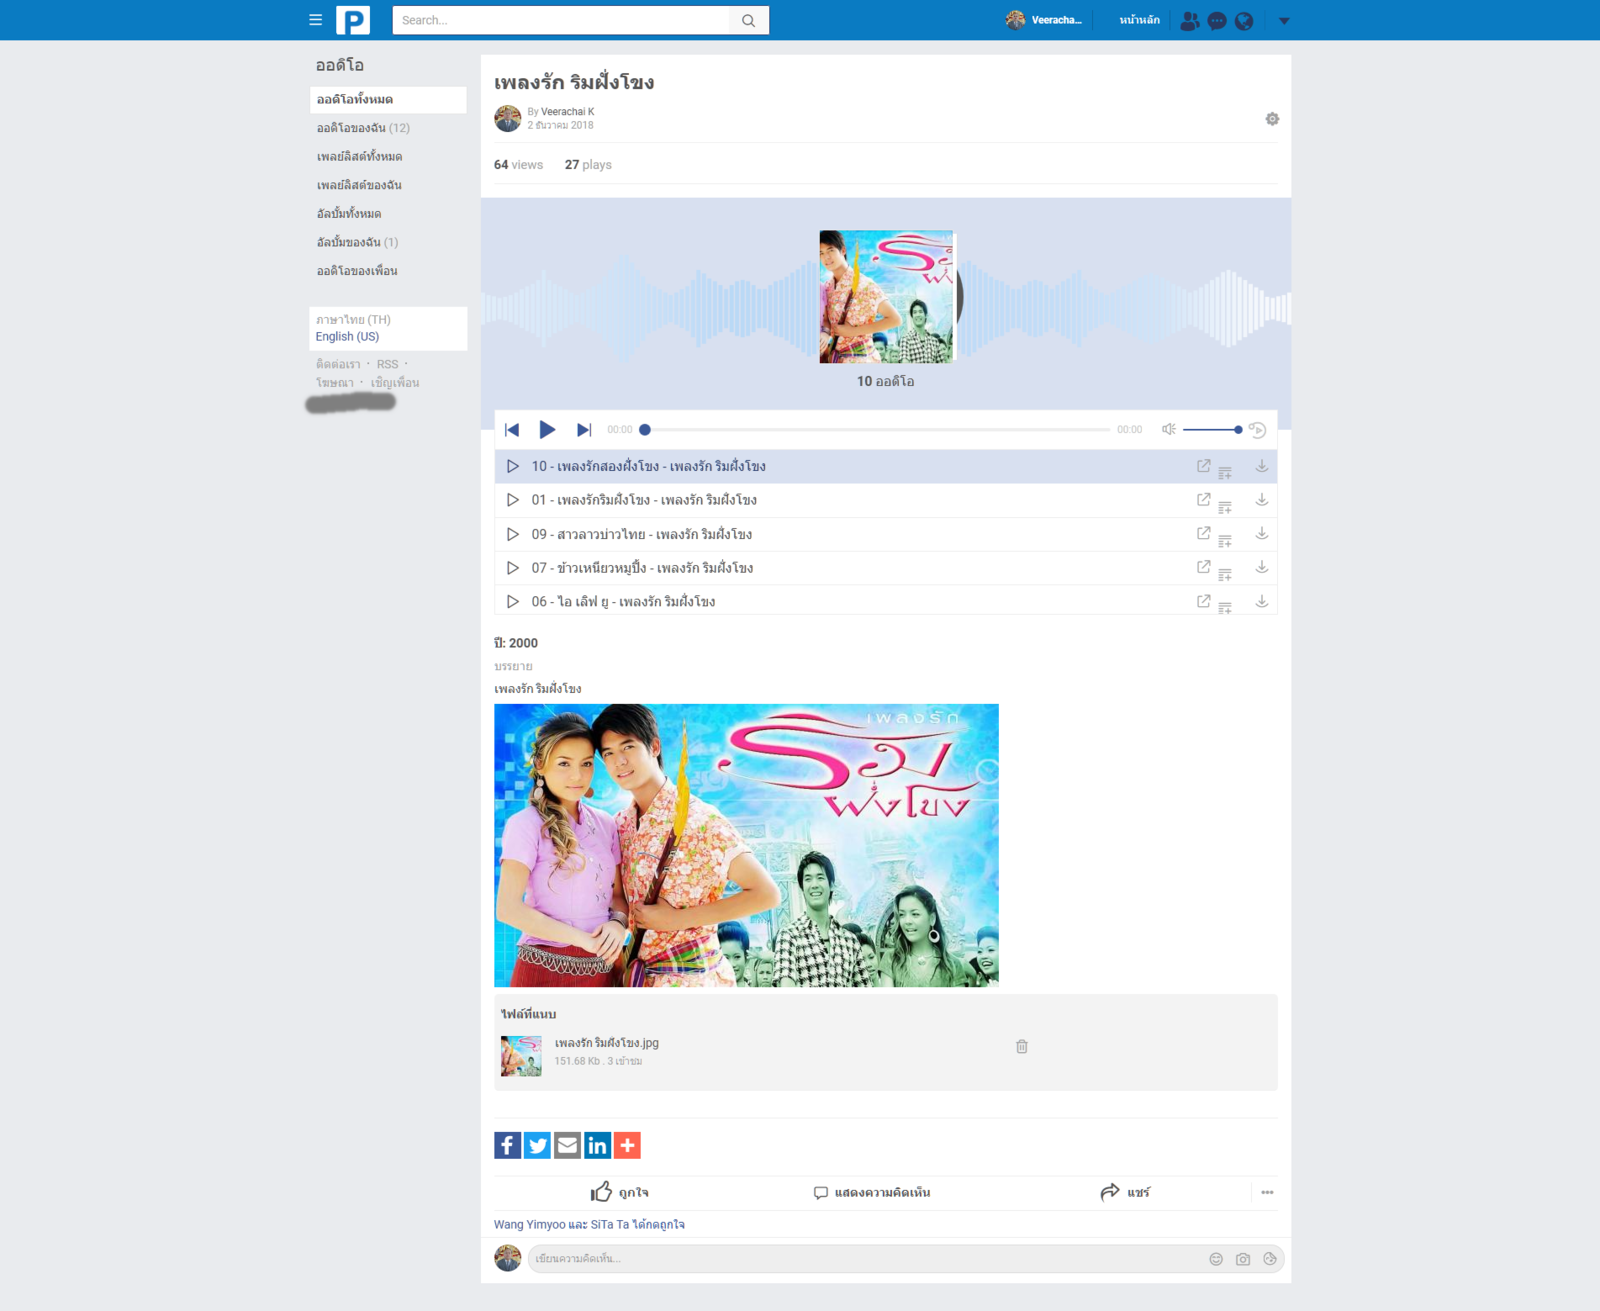Open more sharing options plus icon
The image size is (1600, 1311).
[627, 1145]
